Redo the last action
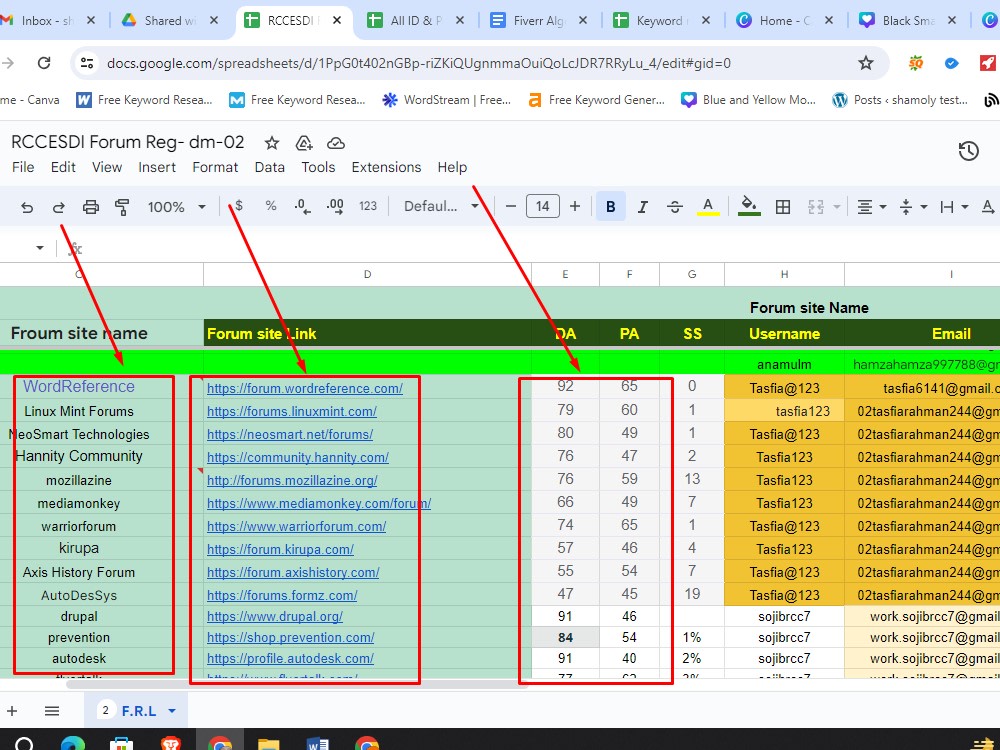The width and height of the screenshot is (1000, 750). pyautogui.click(x=59, y=207)
